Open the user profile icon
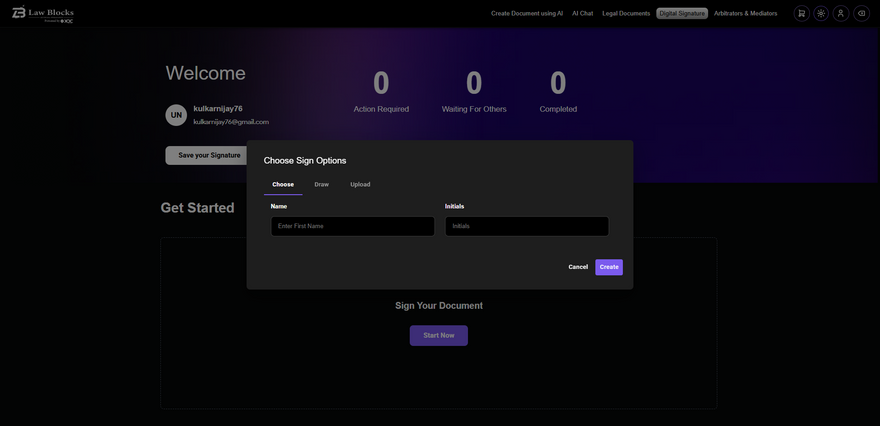 (841, 13)
